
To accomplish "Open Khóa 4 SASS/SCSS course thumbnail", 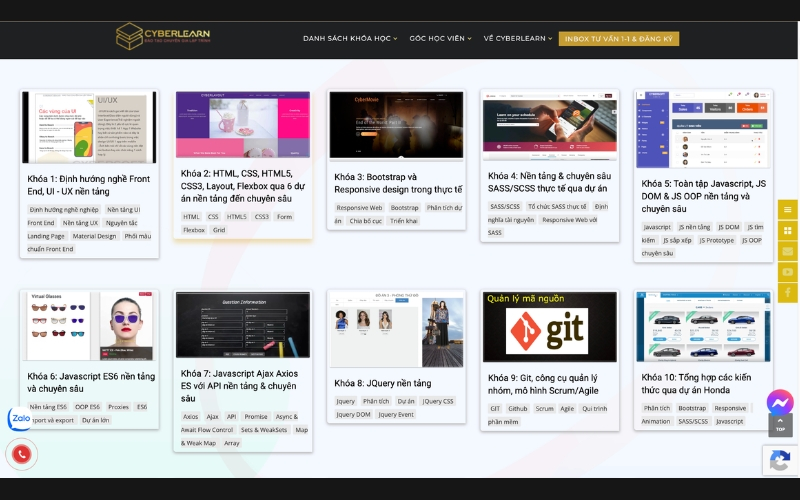I will click(x=550, y=124).
